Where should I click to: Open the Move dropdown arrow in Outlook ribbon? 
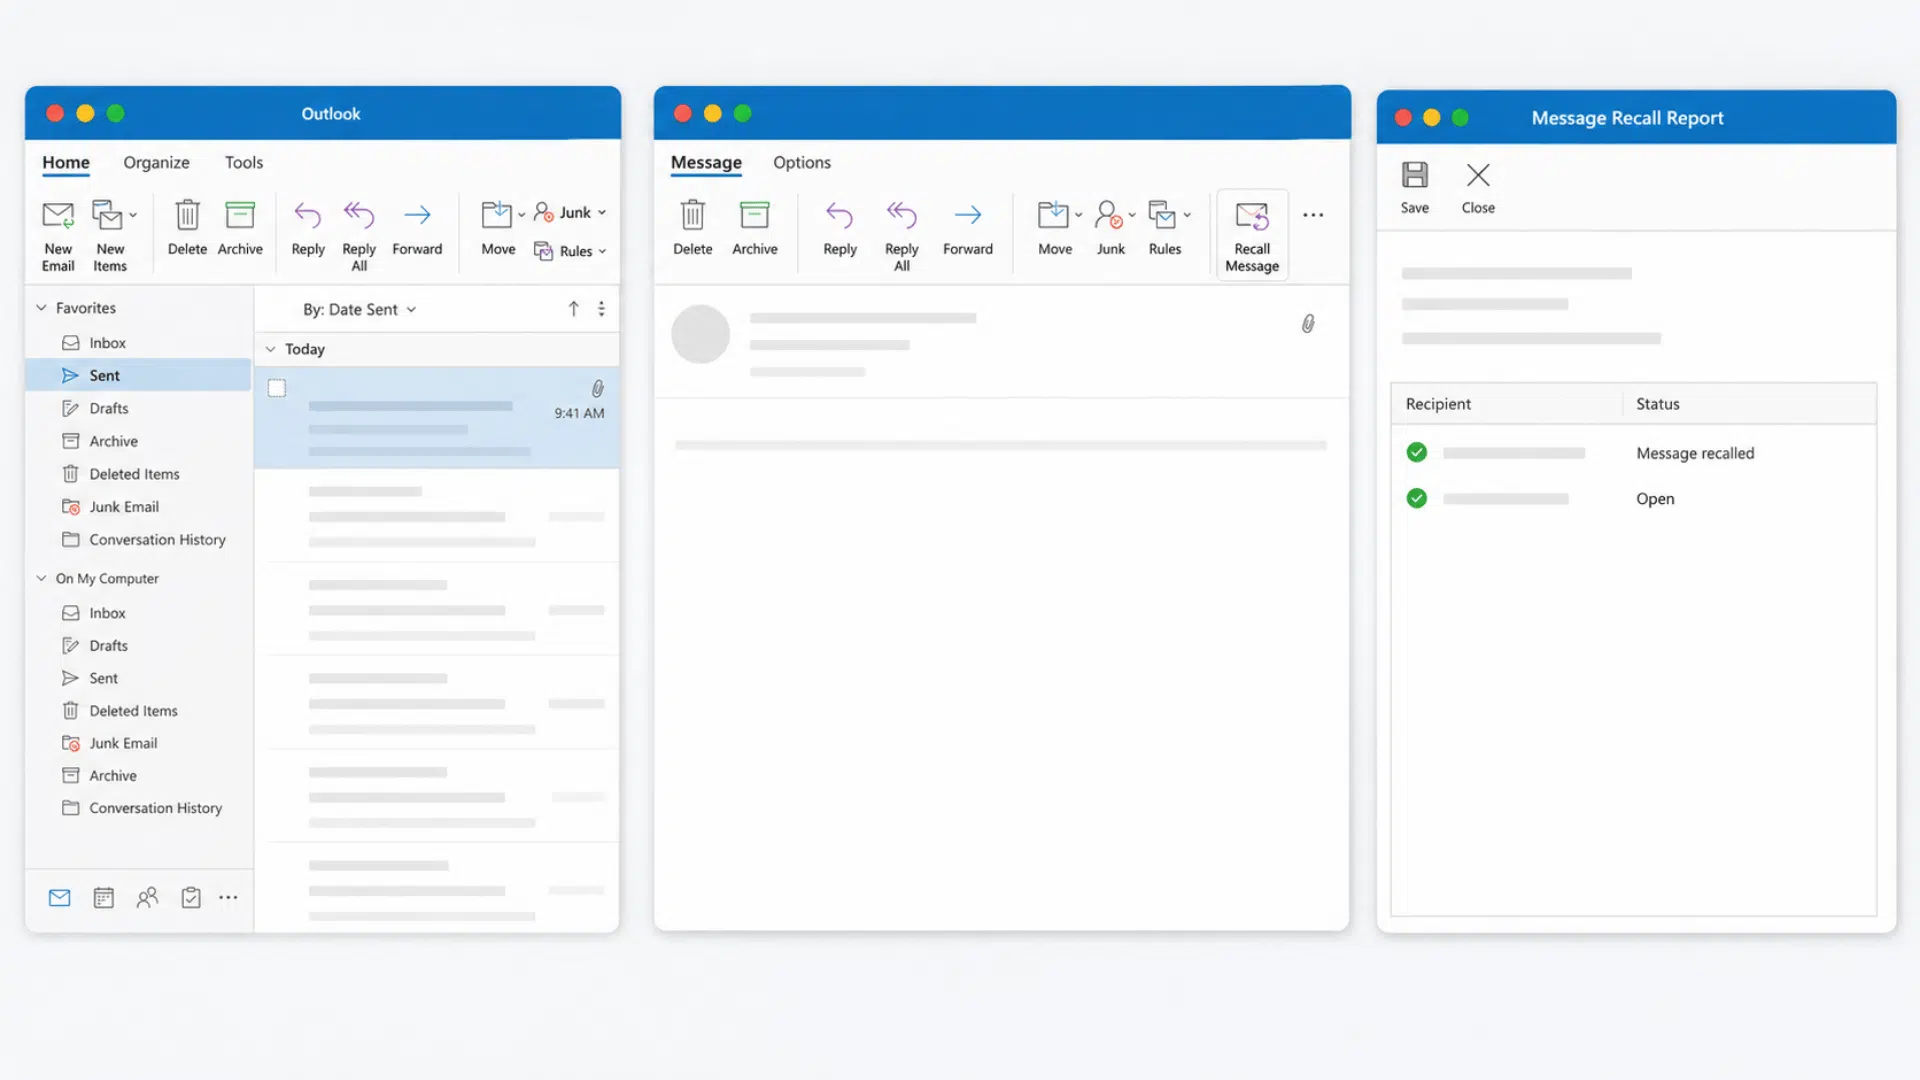[x=521, y=215]
